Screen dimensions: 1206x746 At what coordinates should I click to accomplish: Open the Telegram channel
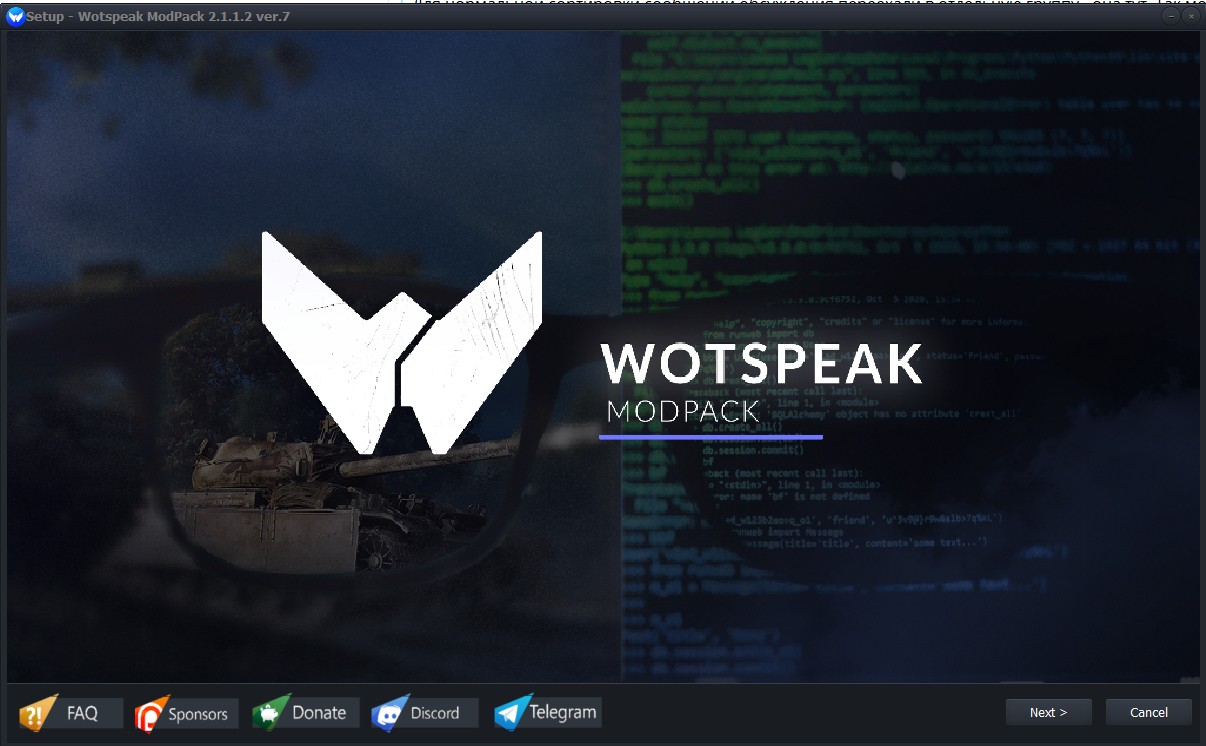click(x=547, y=712)
